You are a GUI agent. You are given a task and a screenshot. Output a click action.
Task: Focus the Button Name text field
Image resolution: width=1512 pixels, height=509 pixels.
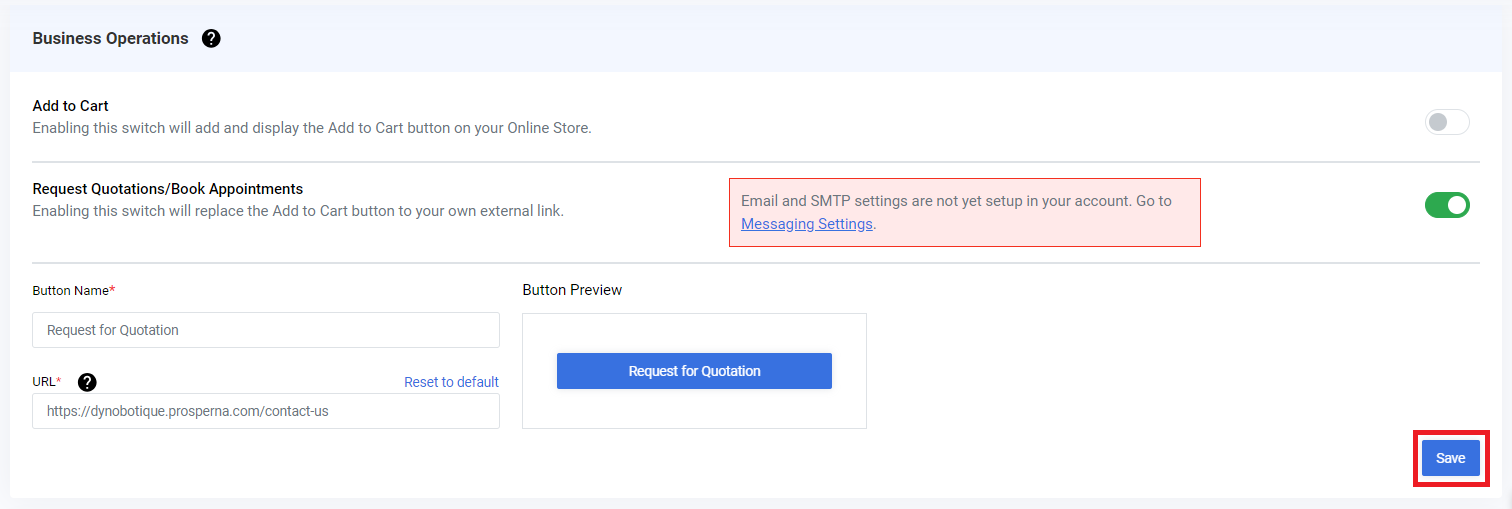(266, 330)
